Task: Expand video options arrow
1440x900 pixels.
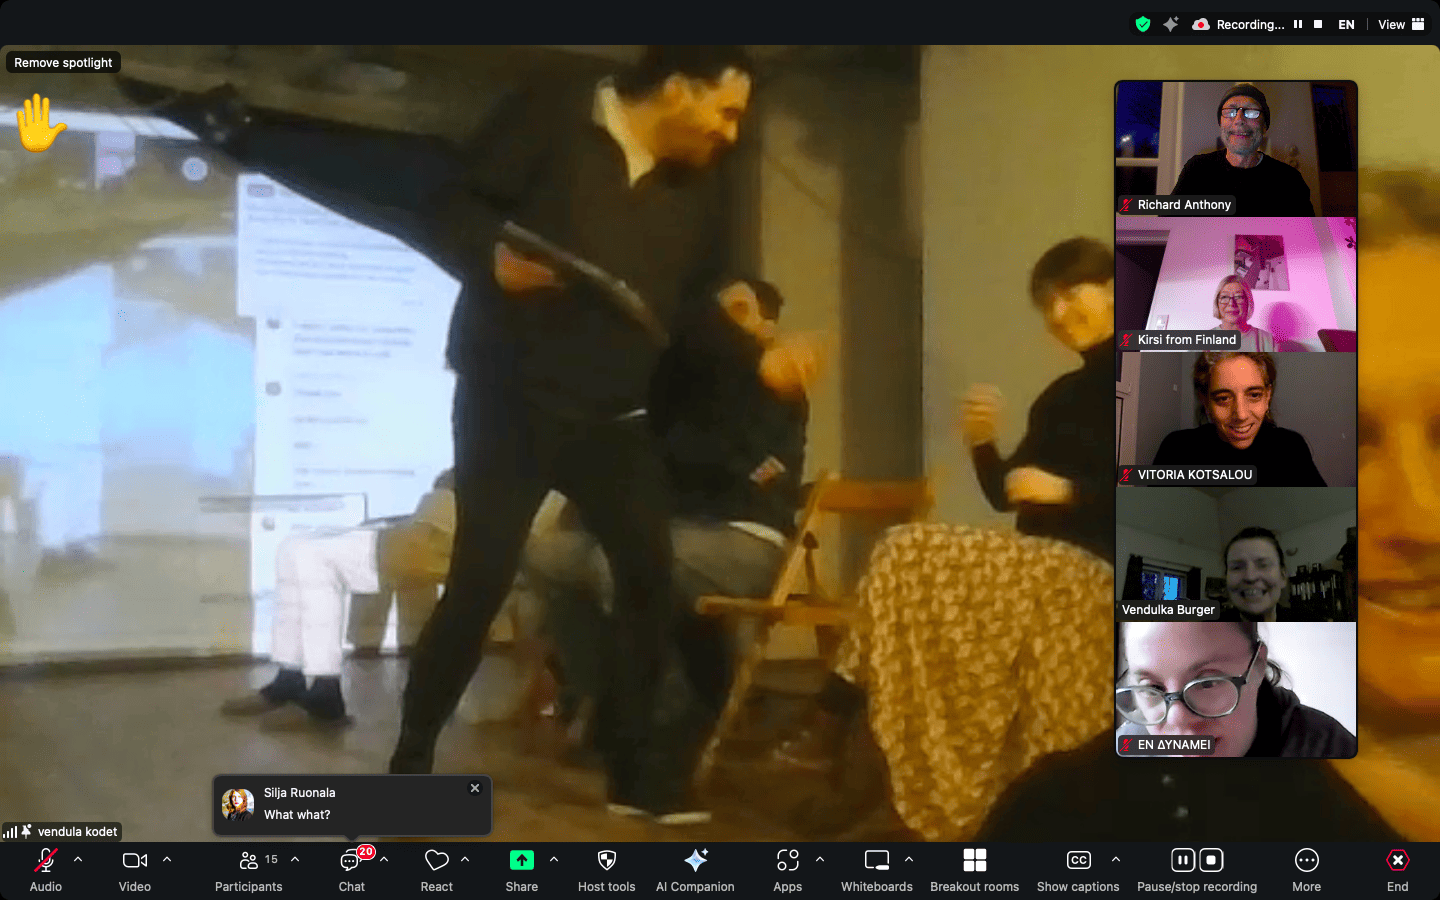Action: pos(167,859)
